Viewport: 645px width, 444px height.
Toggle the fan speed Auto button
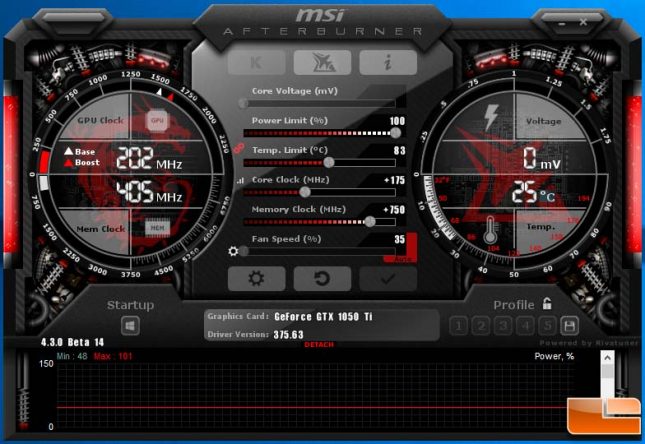tap(400, 259)
